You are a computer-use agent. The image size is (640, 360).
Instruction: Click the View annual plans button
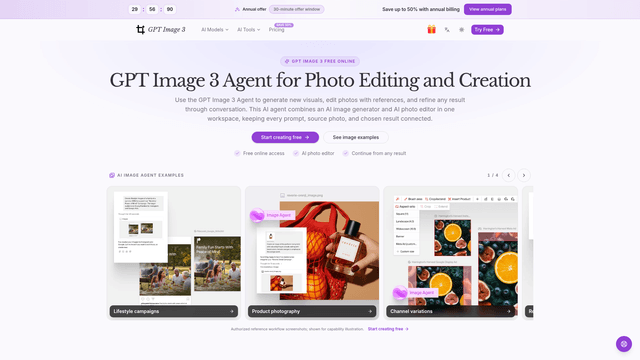pos(487,9)
